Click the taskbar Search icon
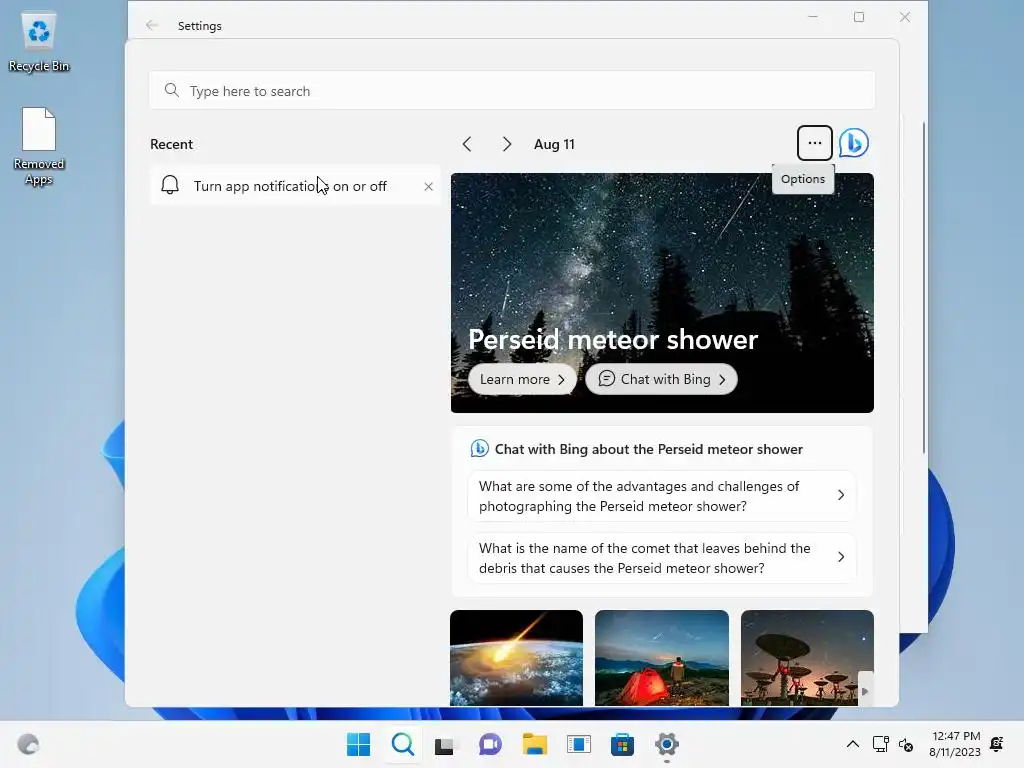 403,744
